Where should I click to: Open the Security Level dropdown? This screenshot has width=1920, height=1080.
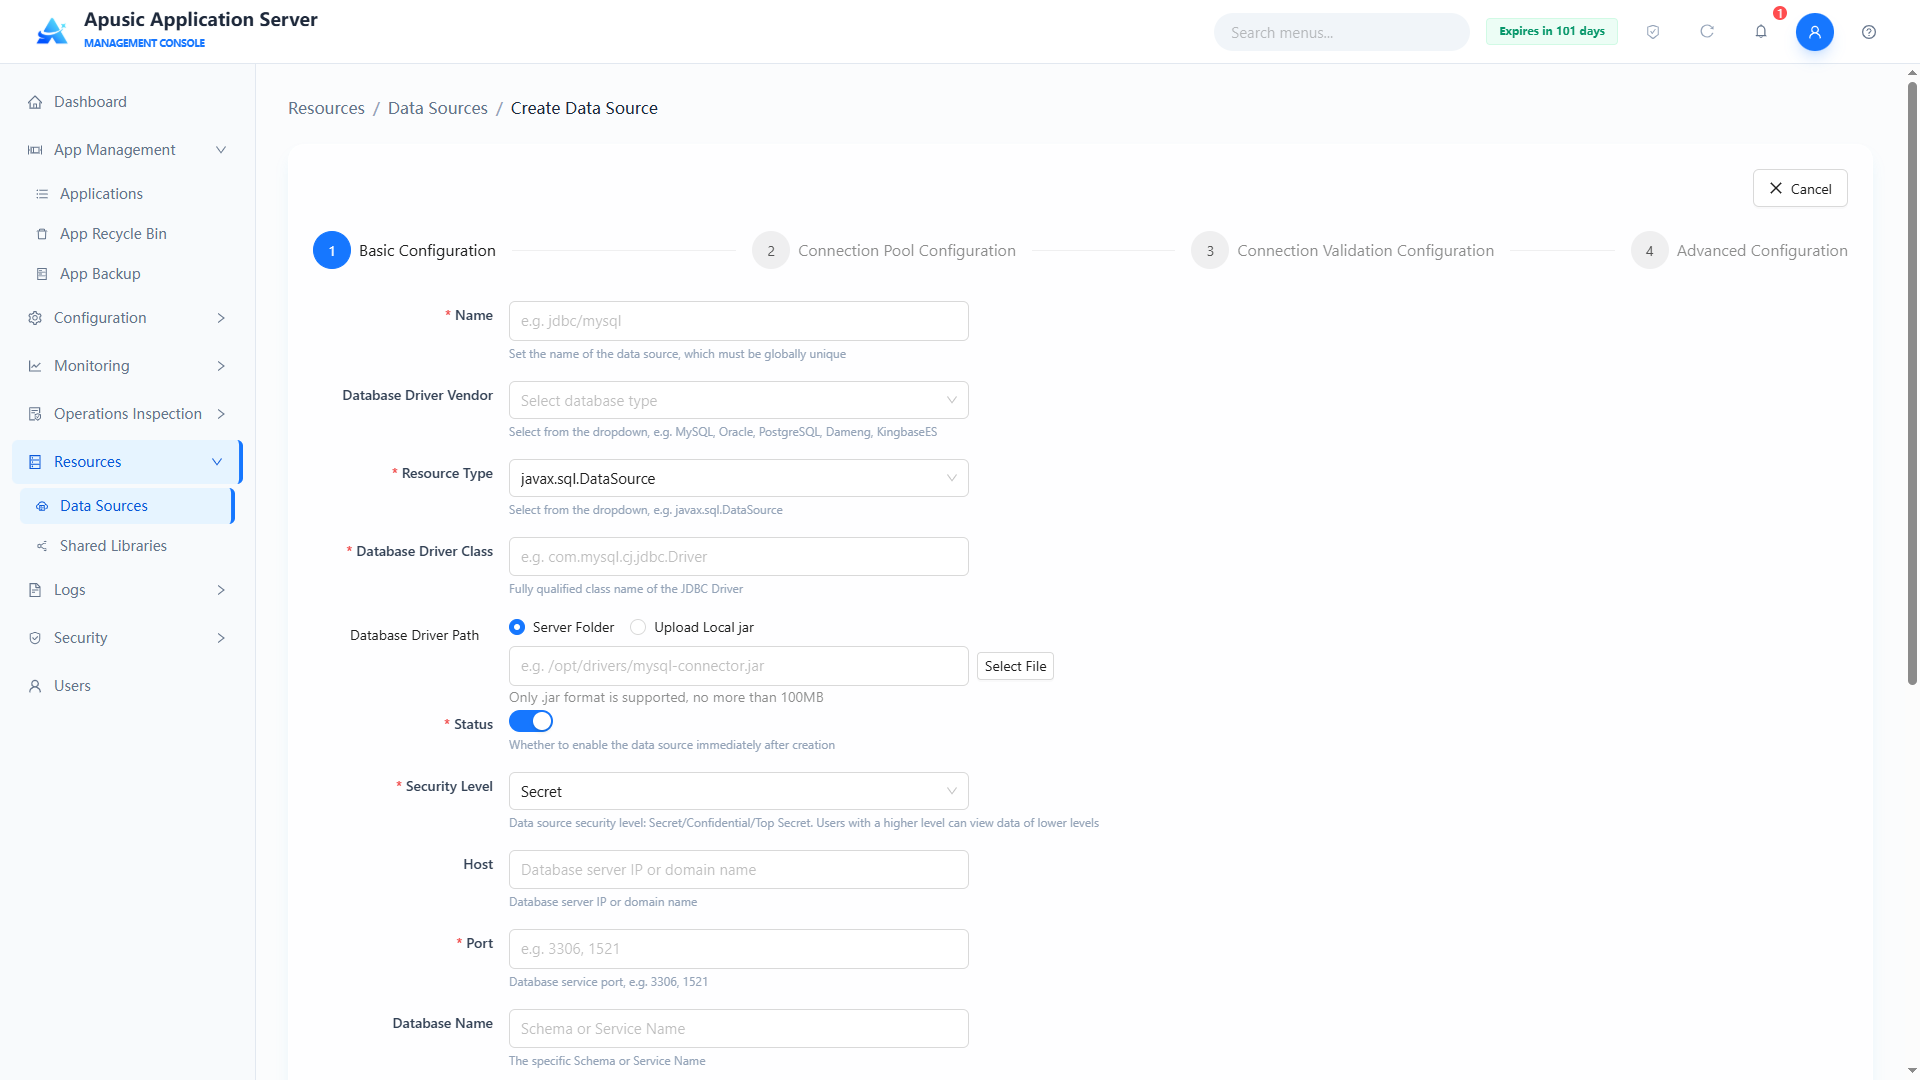[x=739, y=791]
